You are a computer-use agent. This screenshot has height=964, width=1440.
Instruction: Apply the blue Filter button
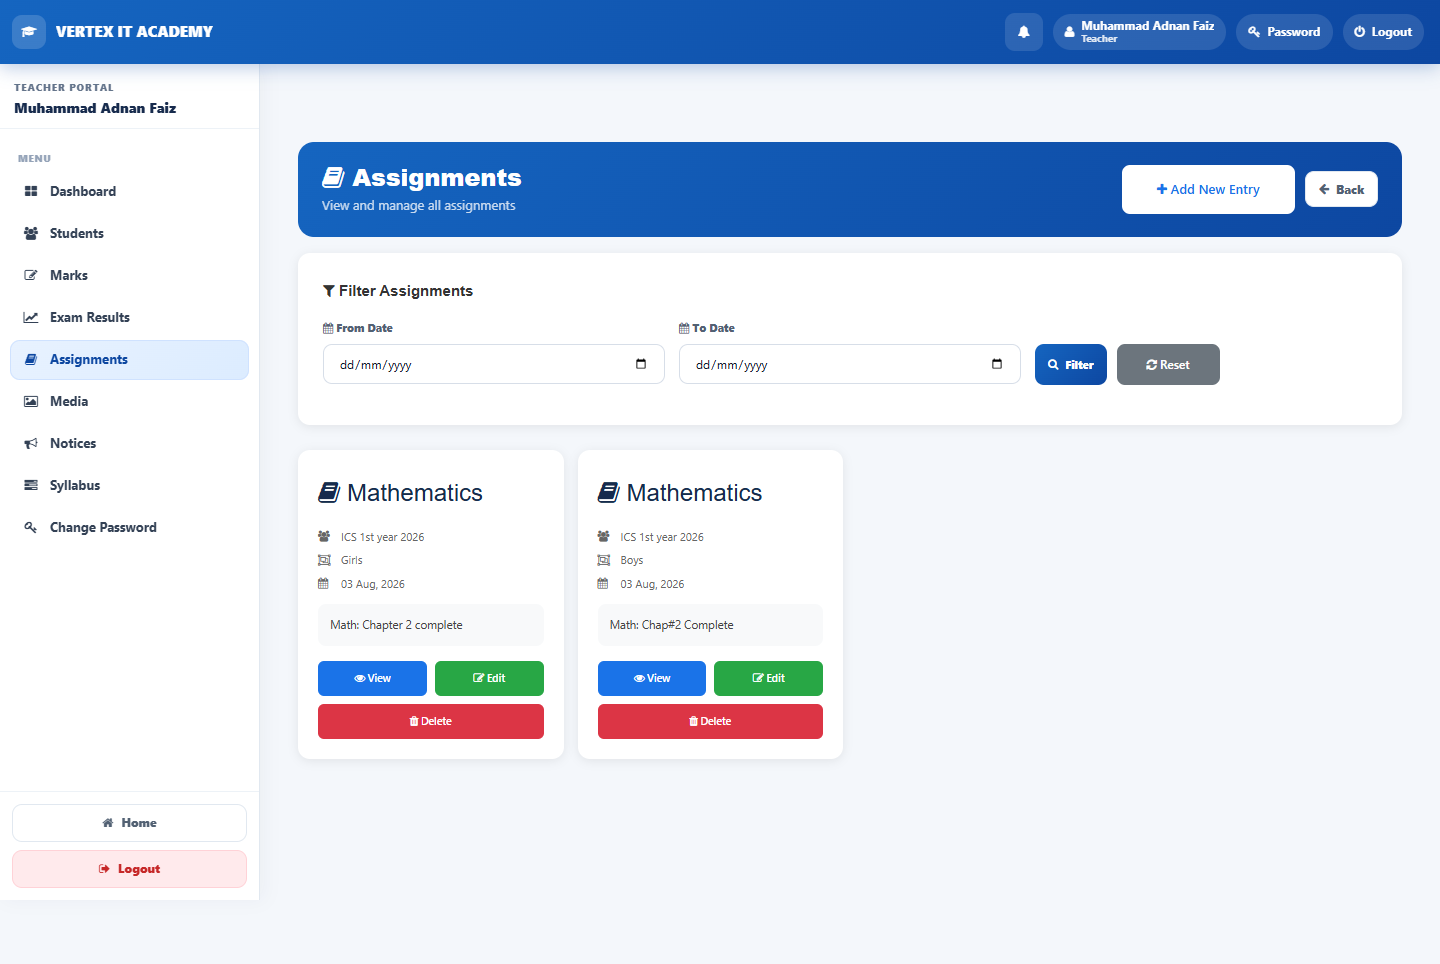click(1071, 364)
